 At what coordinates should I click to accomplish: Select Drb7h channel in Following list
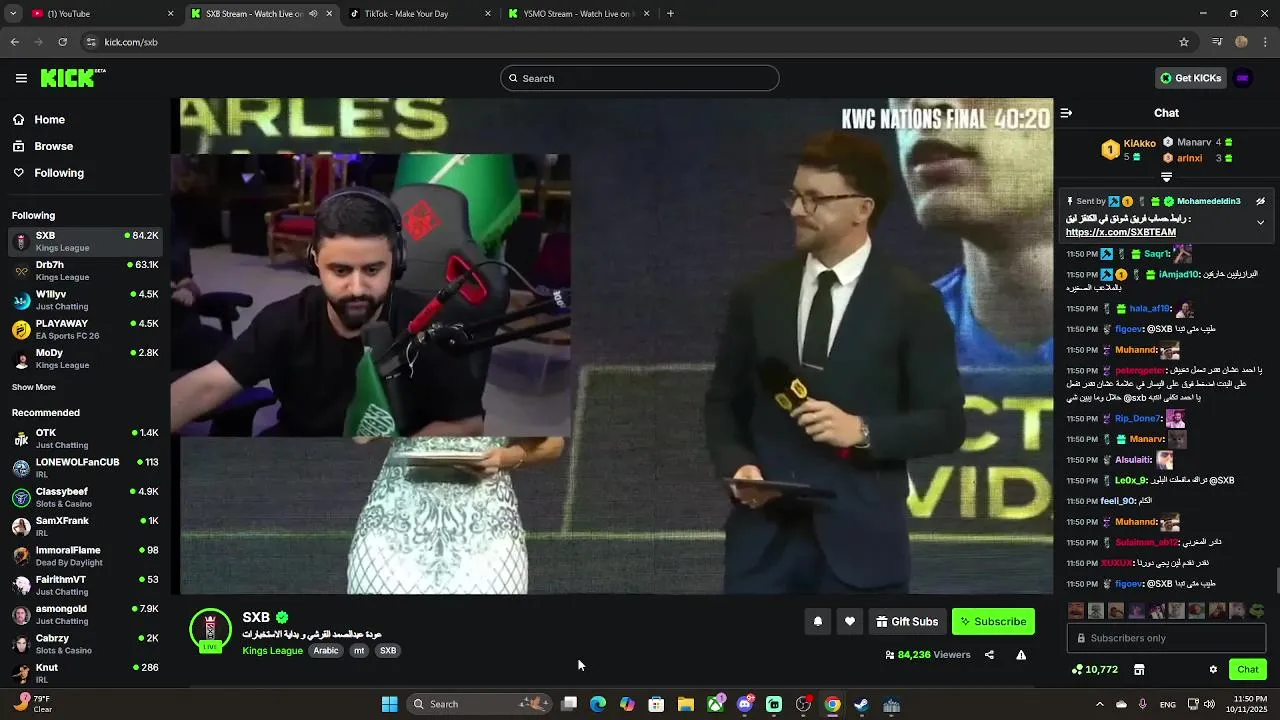pos(85,271)
